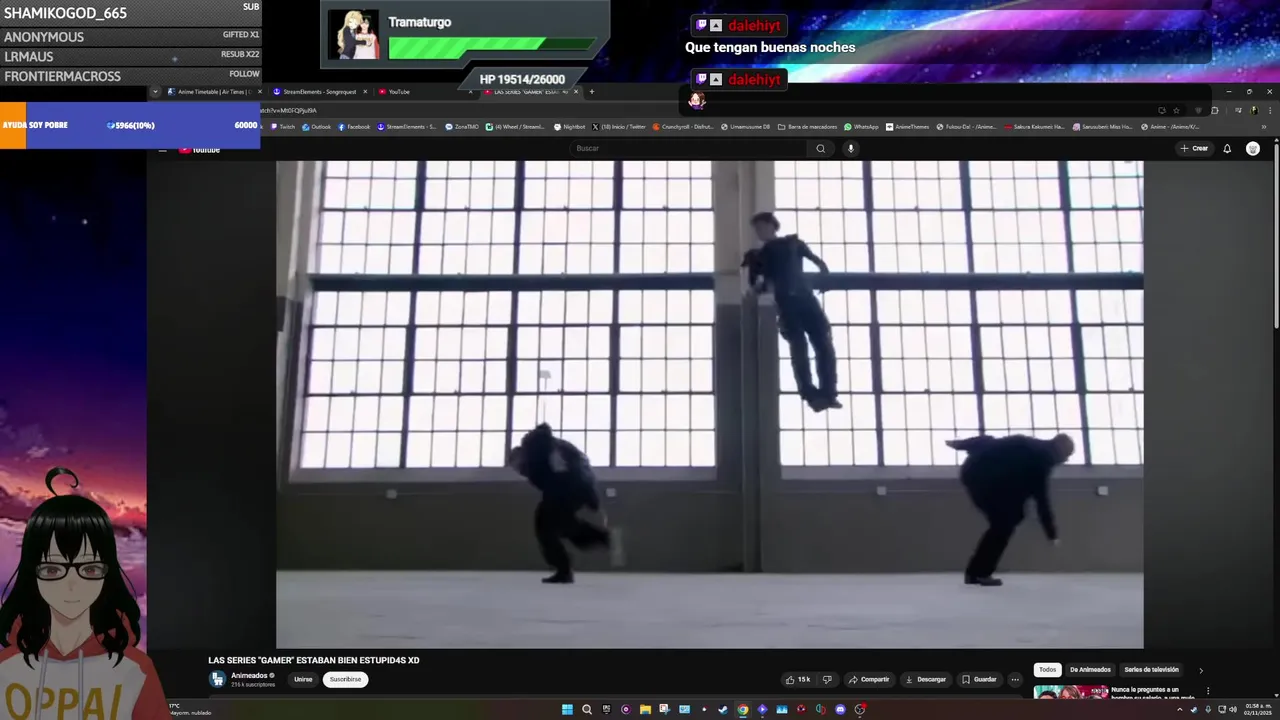This screenshot has width=1280, height=720.
Task: Open the Crunchyroll bookmark
Action: pos(683,127)
